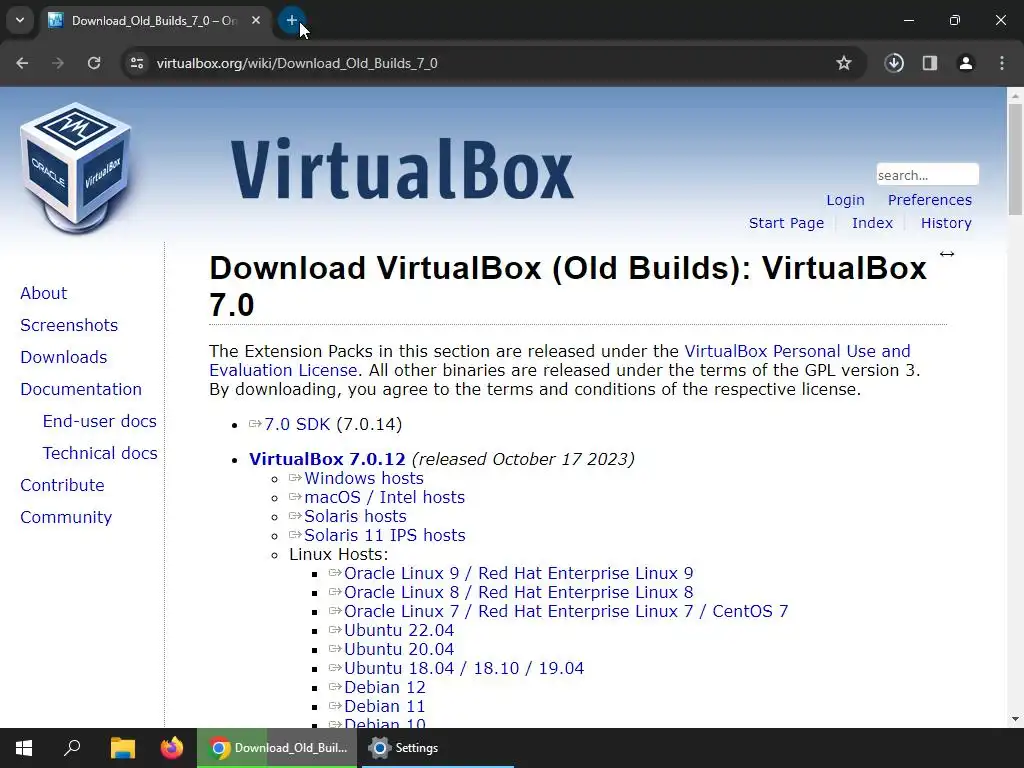
Task: Open the History link
Action: pos(946,223)
